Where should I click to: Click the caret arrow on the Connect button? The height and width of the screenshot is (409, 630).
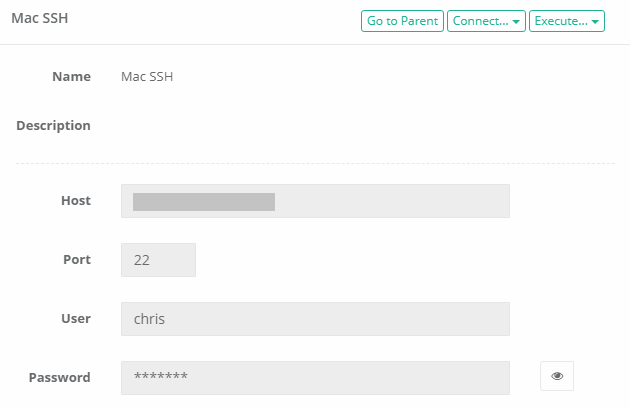coord(516,22)
